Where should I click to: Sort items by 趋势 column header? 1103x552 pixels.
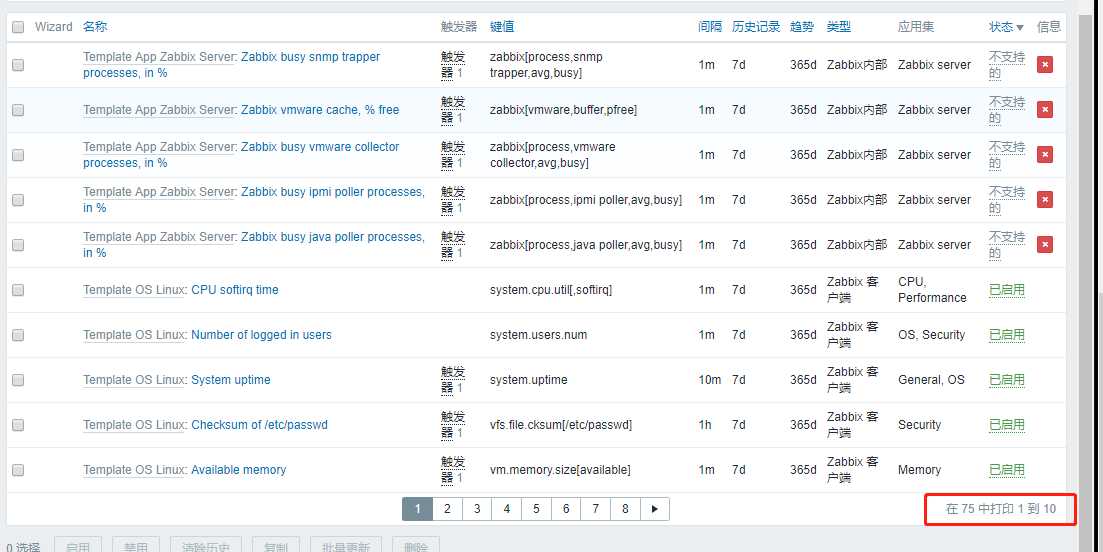(x=802, y=27)
